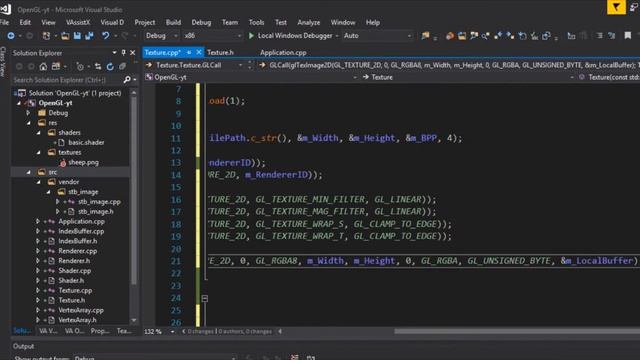
Task: Click Sync with Active Document icon
Action: (x=98, y=67)
